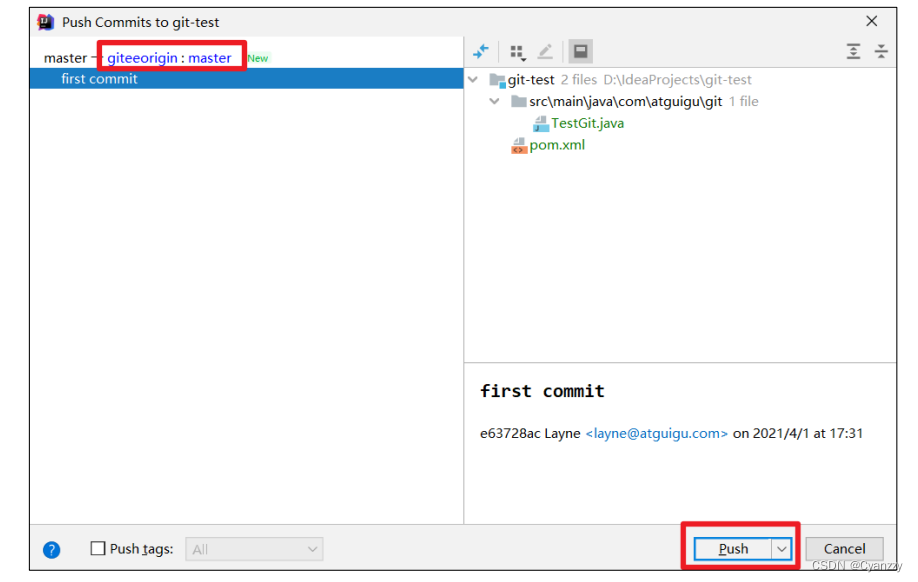Close the Push Commits dialog
Viewport: 918px width, 582px height.
tap(872, 22)
